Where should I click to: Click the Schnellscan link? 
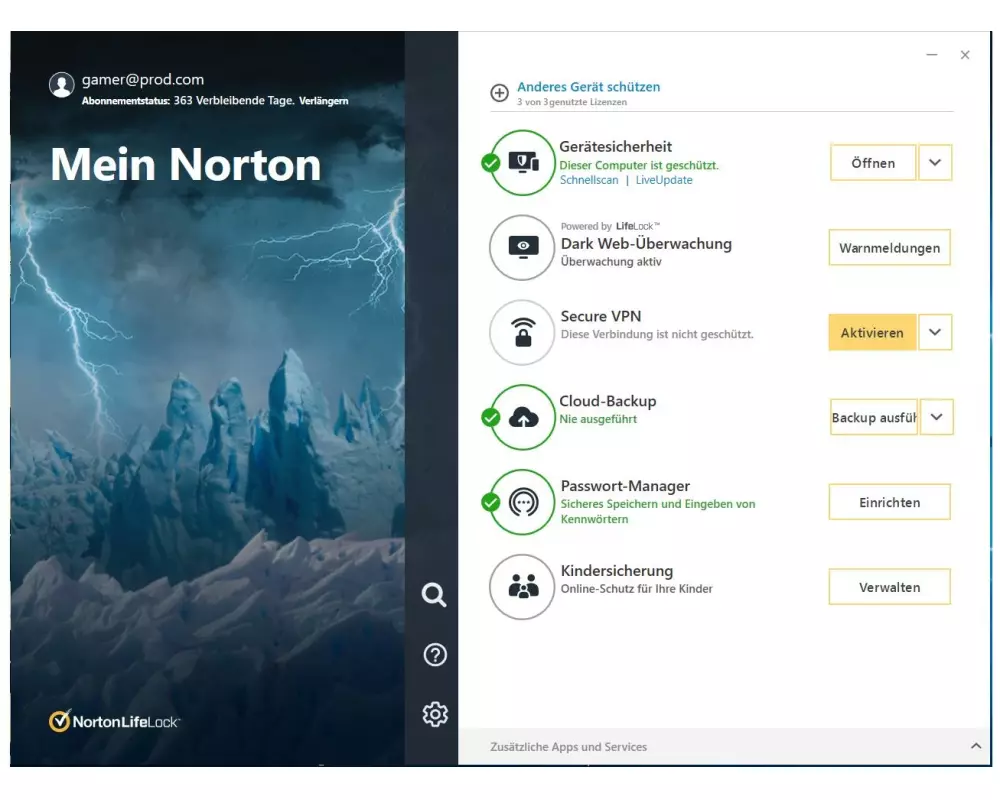[589, 180]
